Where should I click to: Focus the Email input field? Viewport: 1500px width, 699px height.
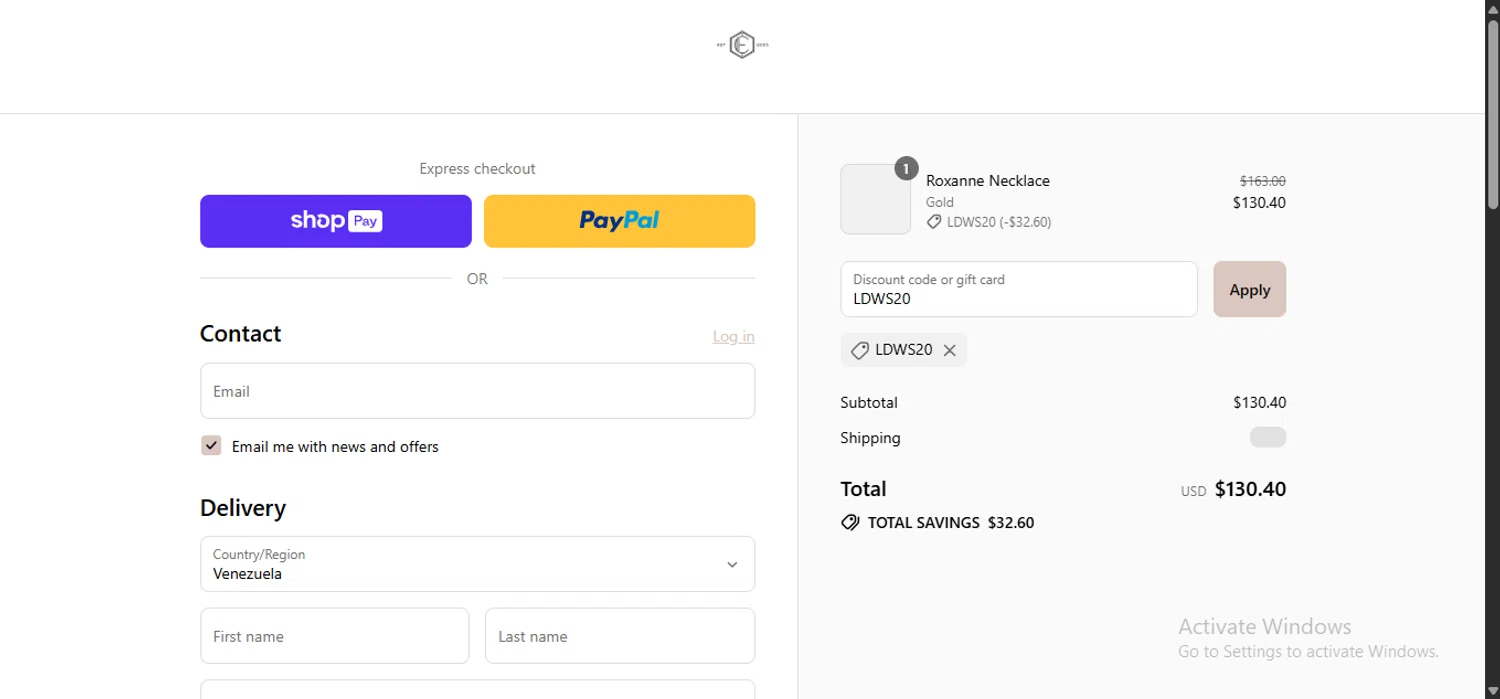(477, 391)
